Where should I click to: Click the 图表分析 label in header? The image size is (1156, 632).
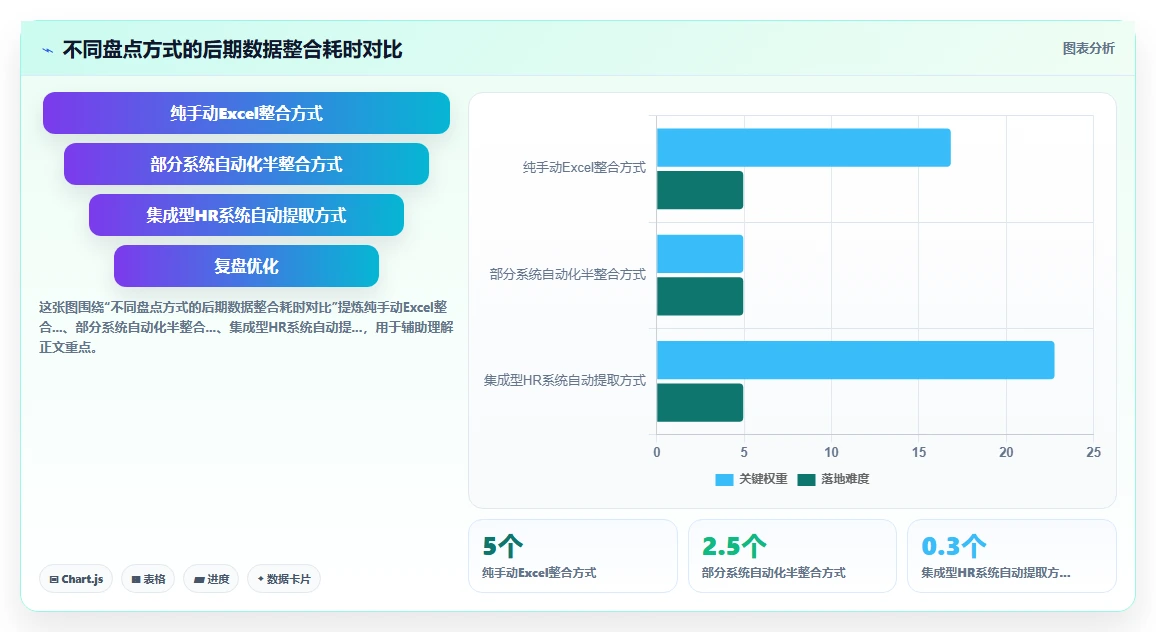click(x=1088, y=49)
